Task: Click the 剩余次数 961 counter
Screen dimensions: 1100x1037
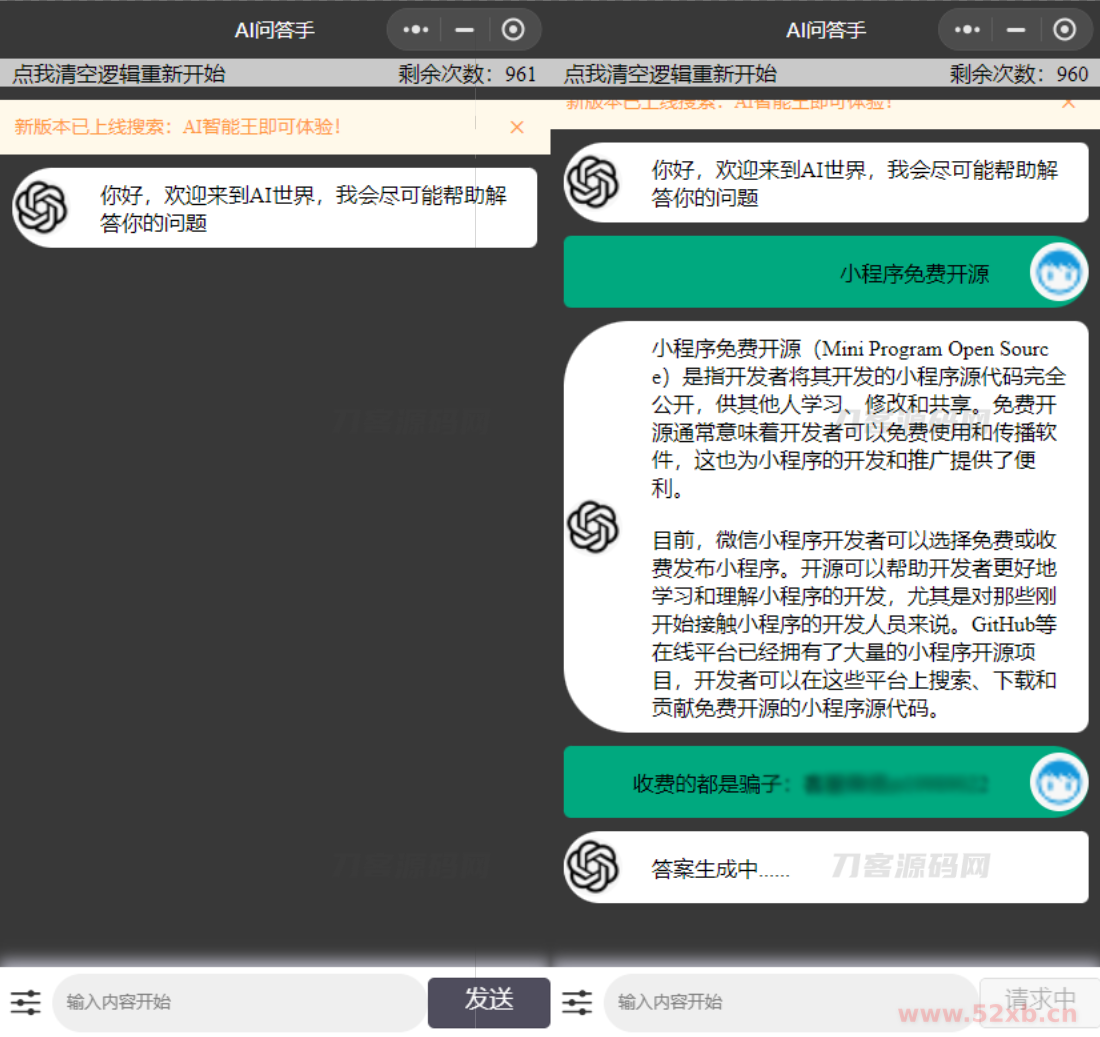Action: point(465,73)
